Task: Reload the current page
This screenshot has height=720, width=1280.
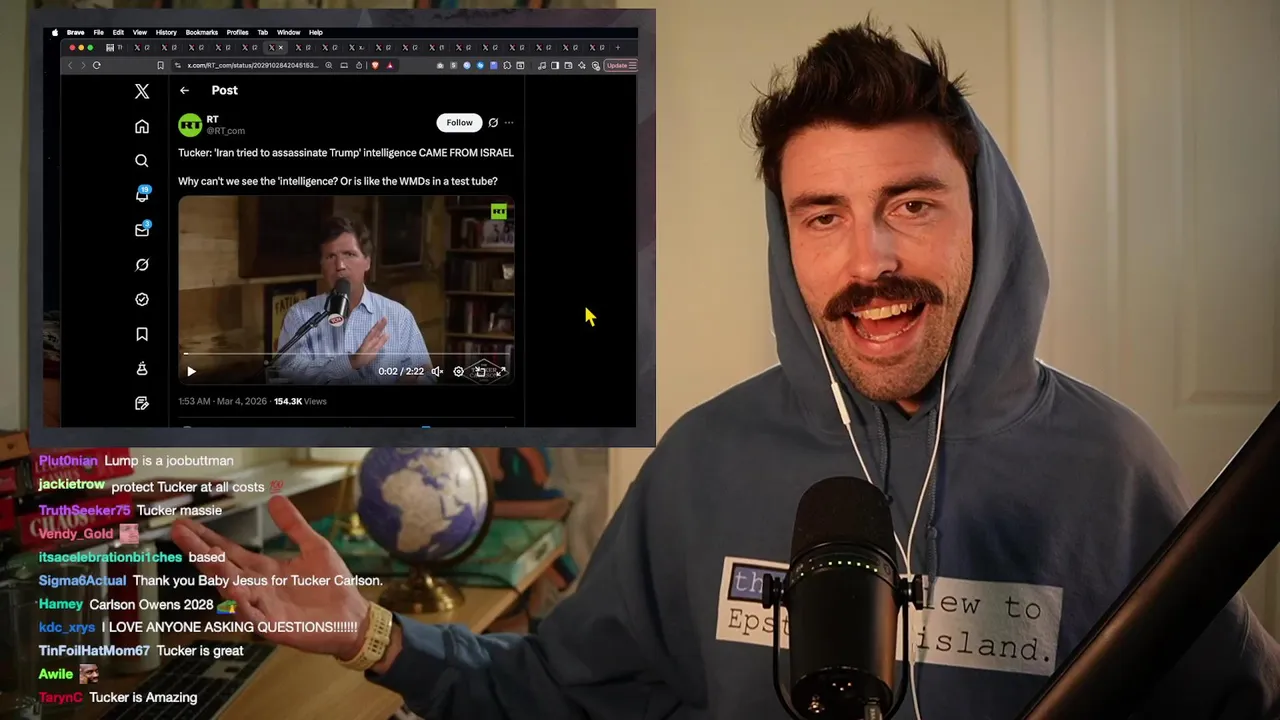Action: 96,65
